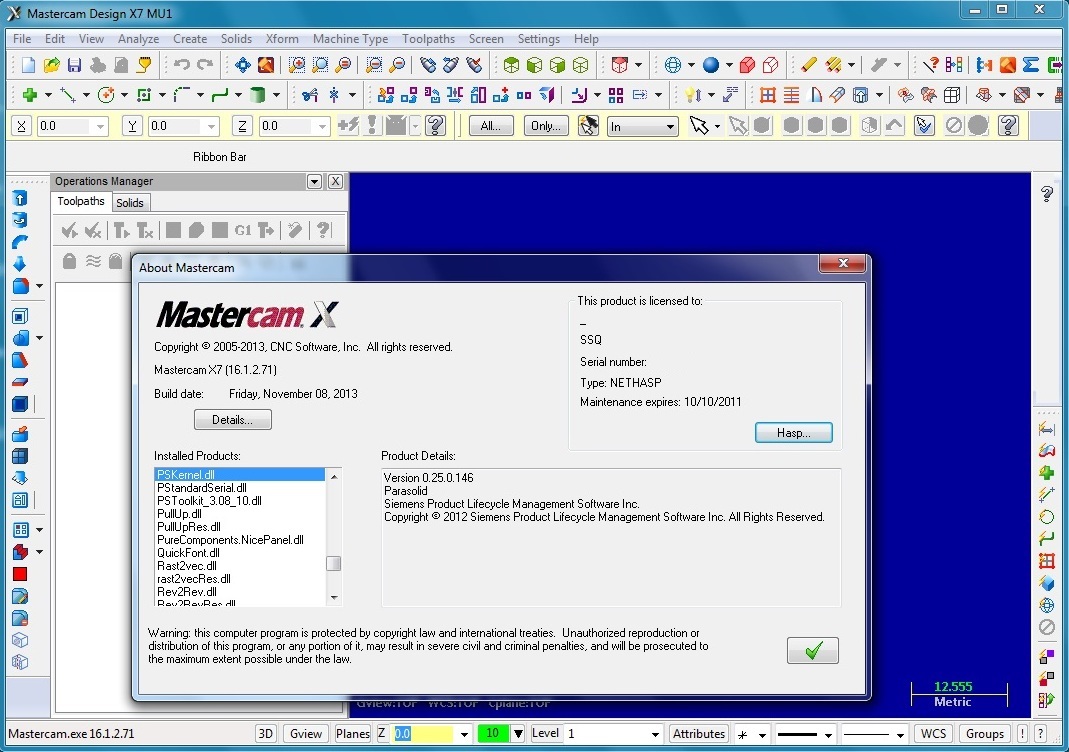
Task: Open the File menu
Action: (22, 39)
